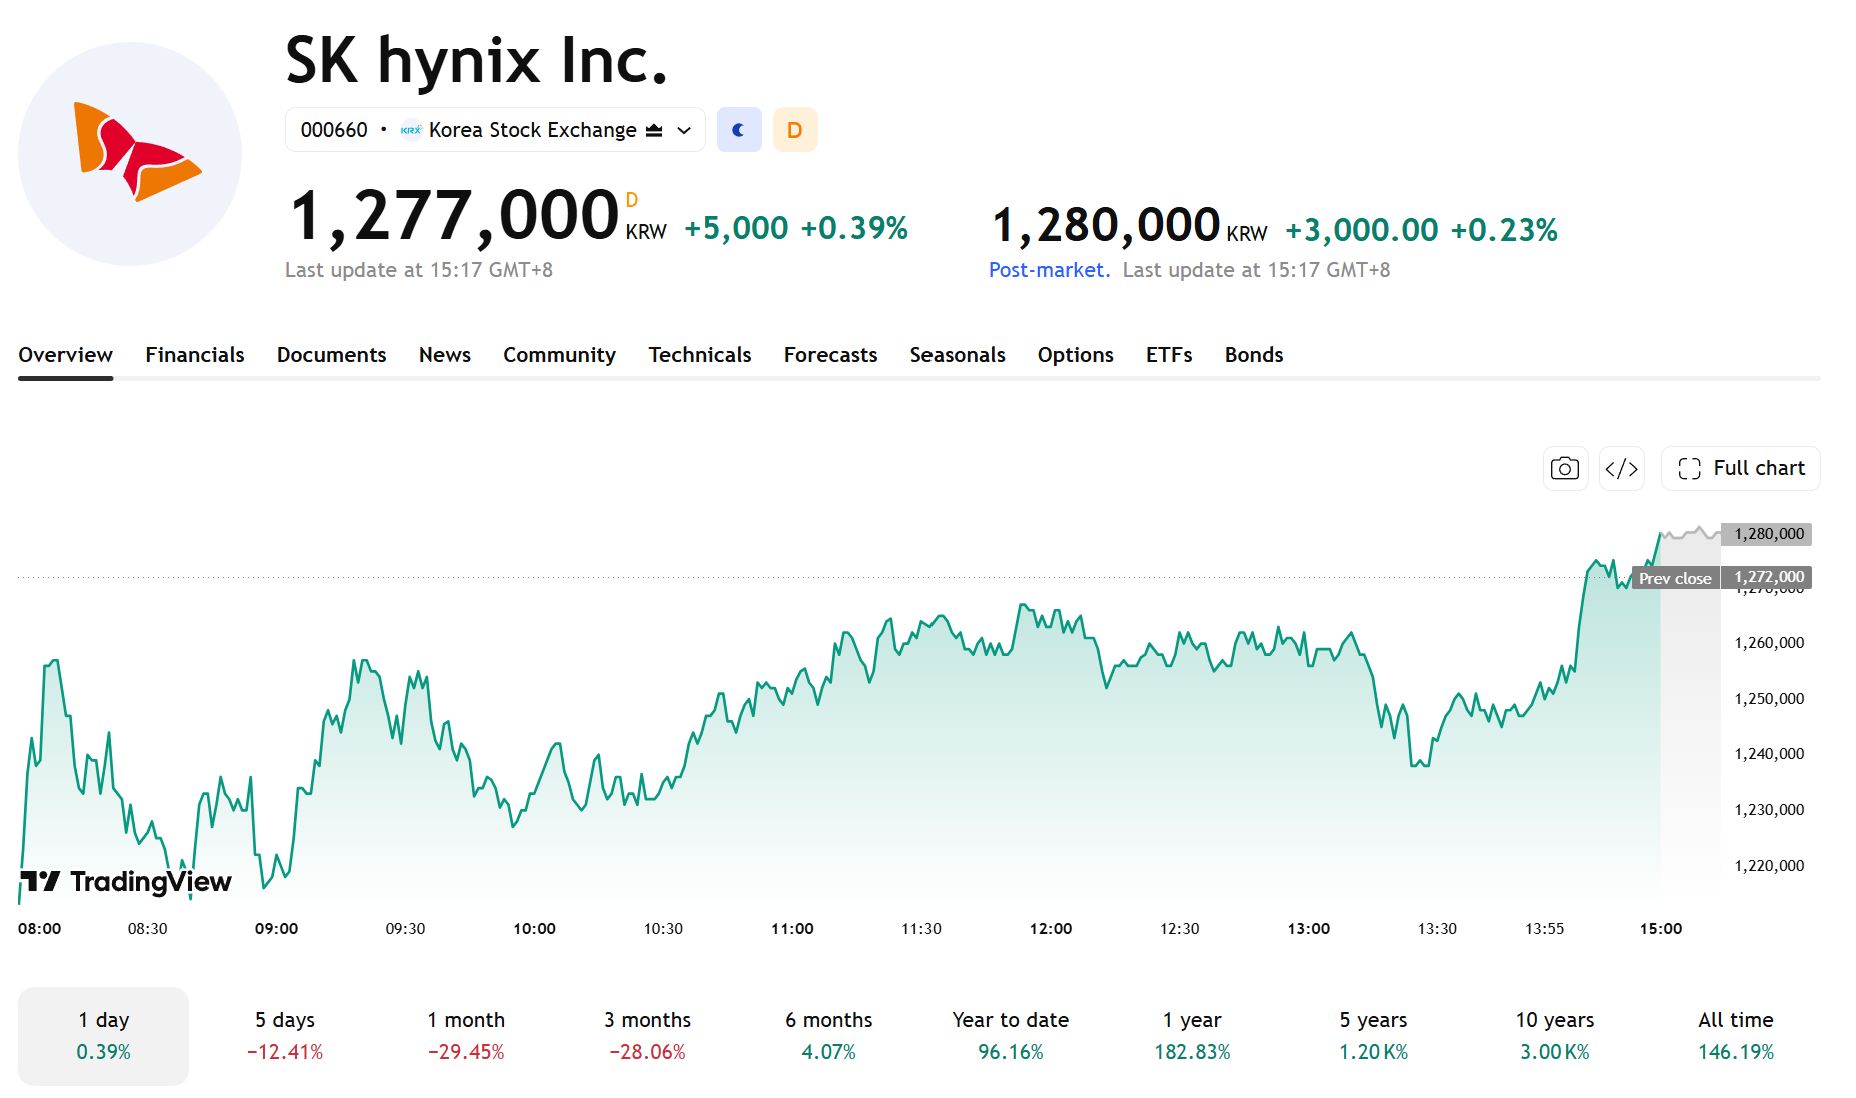Switch to the Technicals tab
Image resolution: width=1856 pixels, height=1098 pixels.
700,355
